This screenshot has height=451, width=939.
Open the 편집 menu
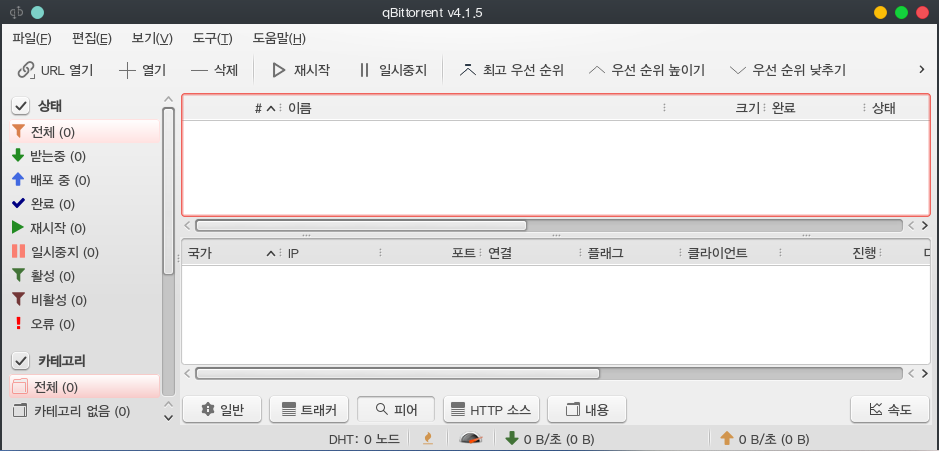pyautogui.click(x=92, y=39)
